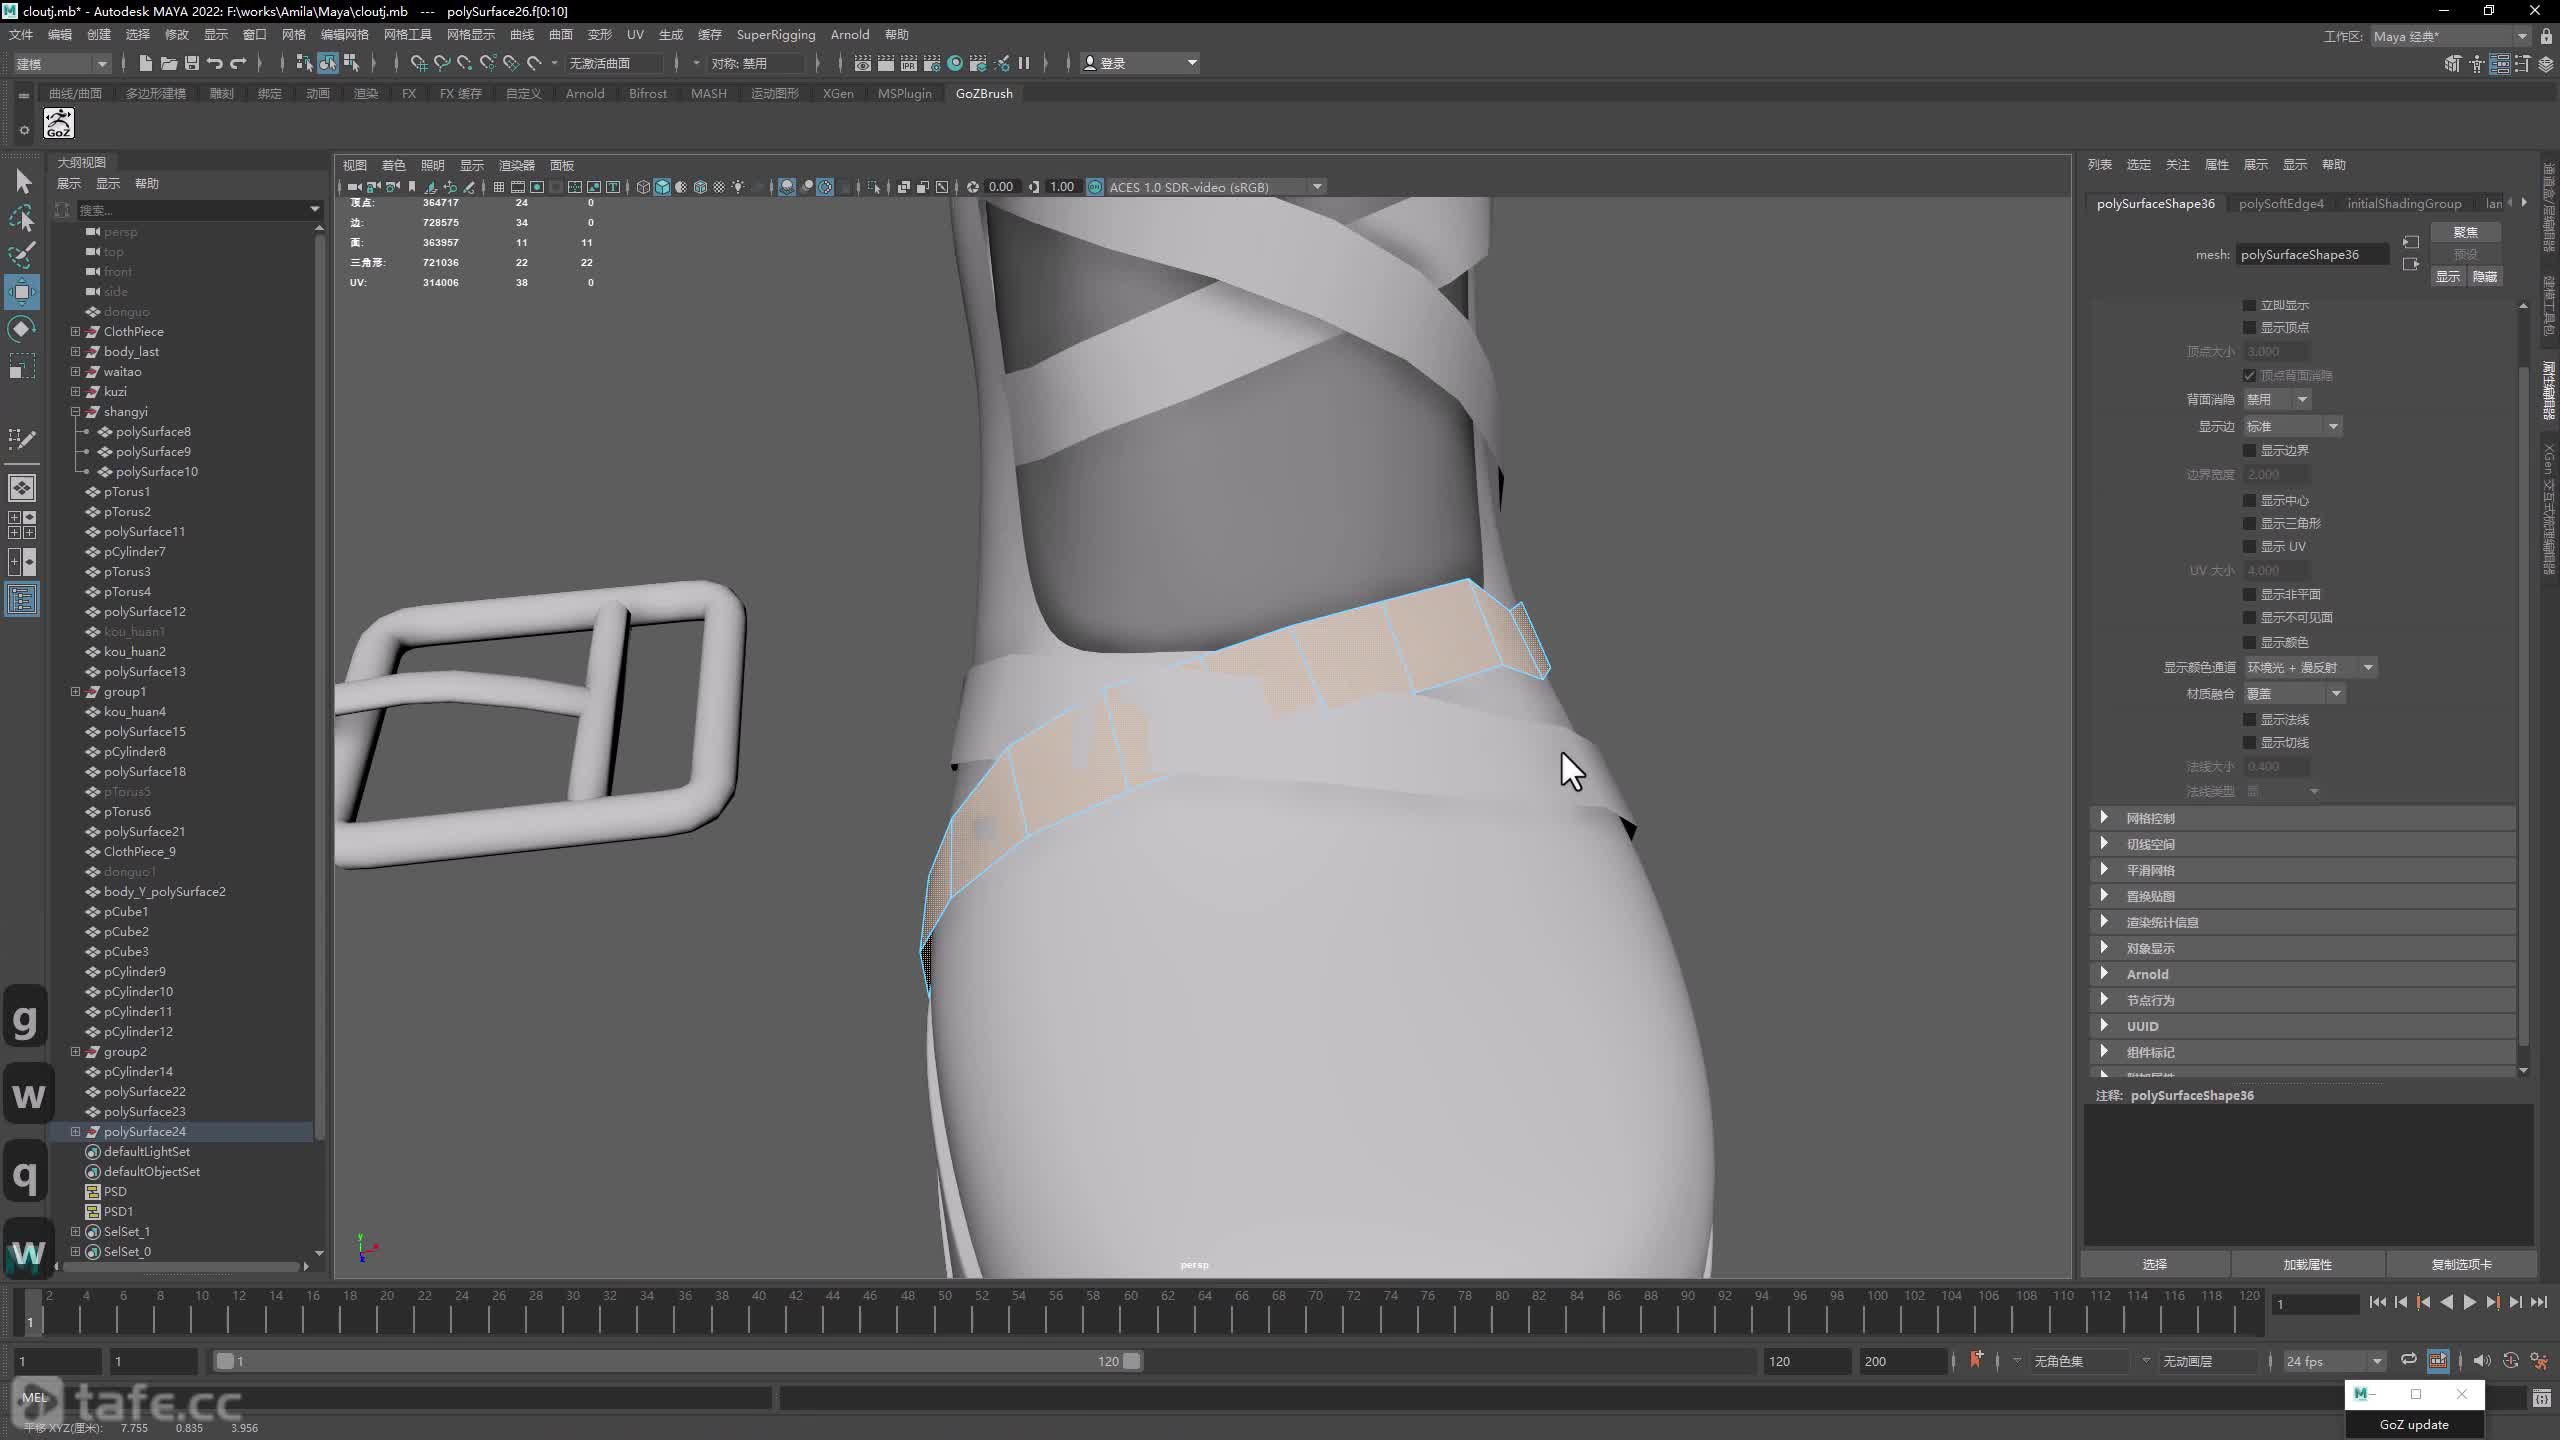Open the viewport 着色 menu
The image size is (2560, 1440).
(x=393, y=165)
